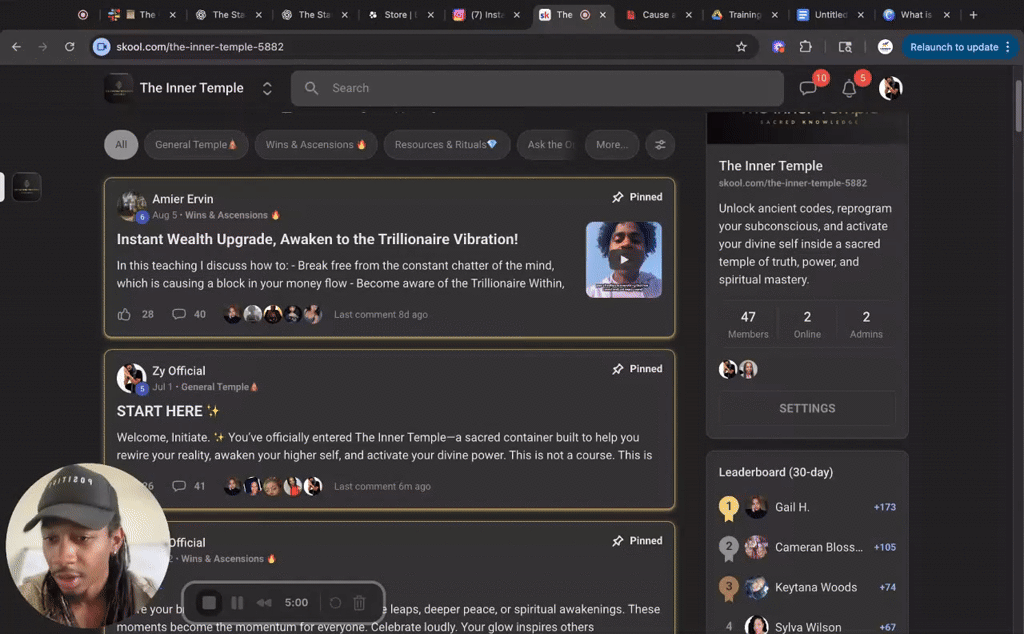Restart the recording
The height and width of the screenshot is (634, 1024).
click(x=335, y=603)
